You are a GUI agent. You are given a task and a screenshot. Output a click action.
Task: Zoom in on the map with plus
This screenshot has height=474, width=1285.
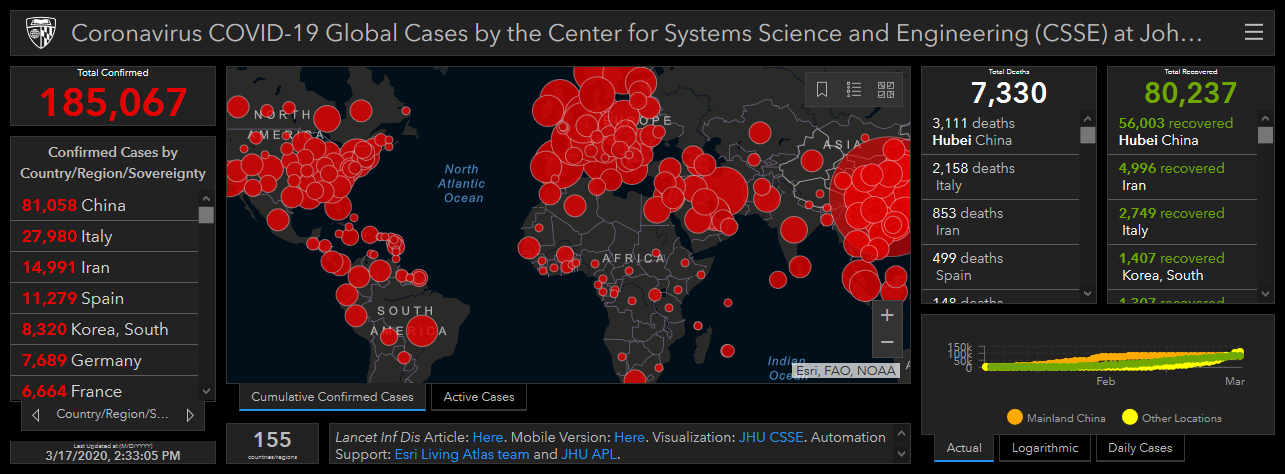coord(887,313)
